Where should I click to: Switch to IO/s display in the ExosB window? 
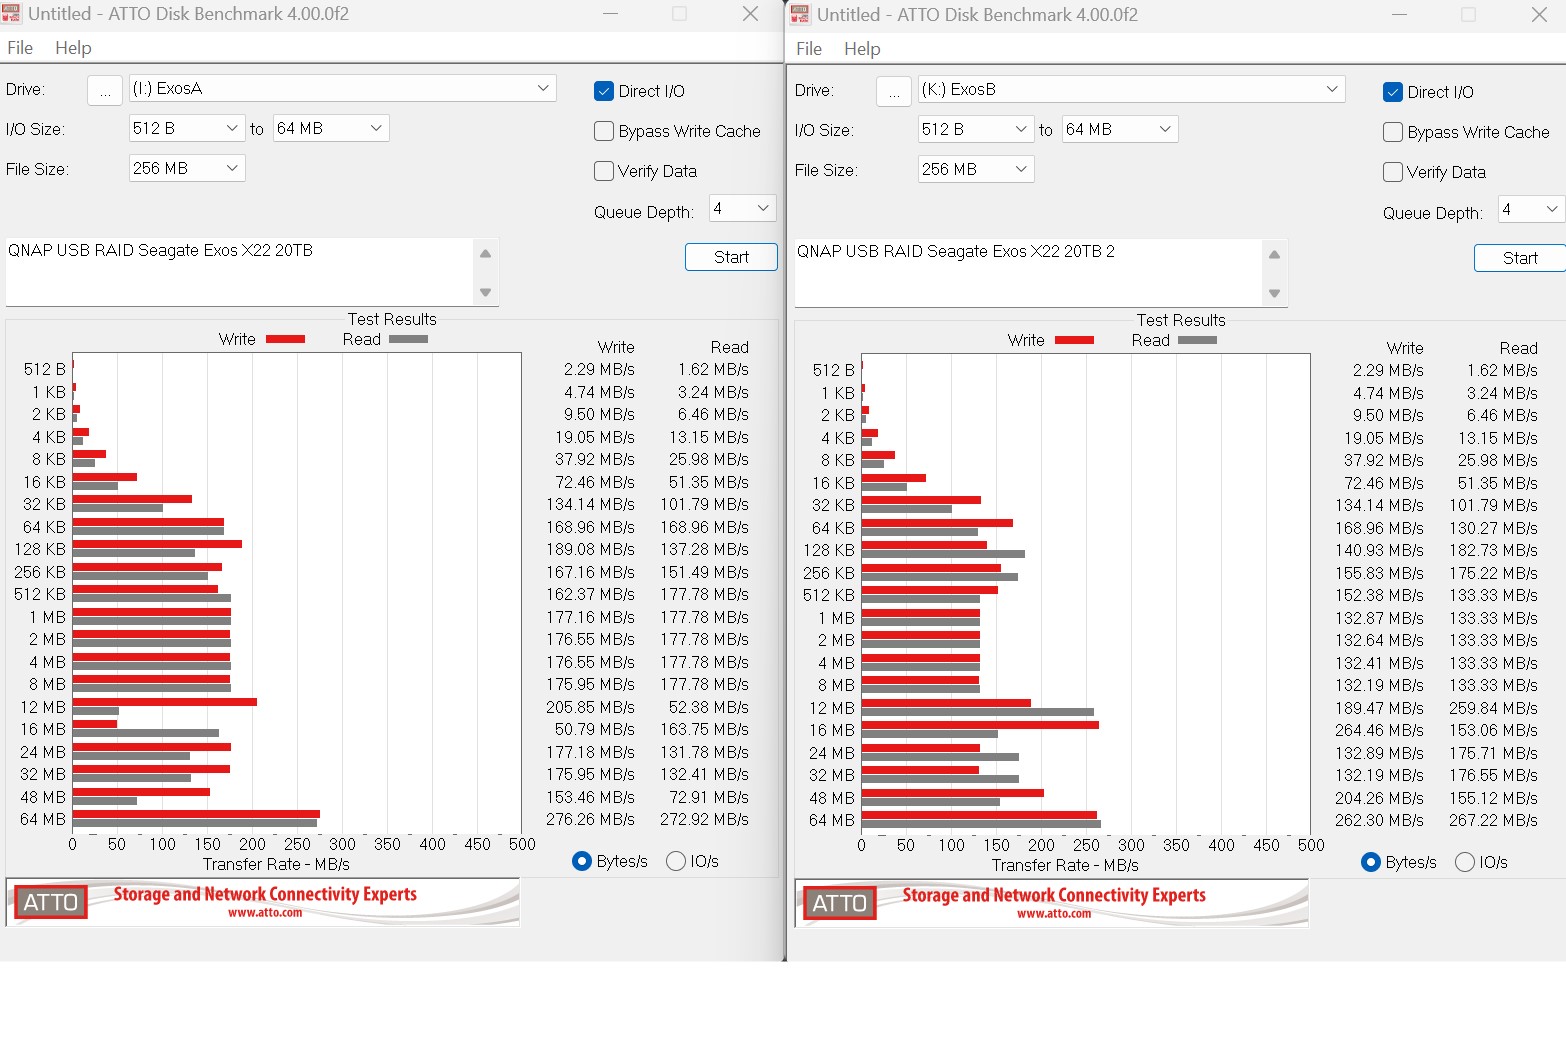point(1465,862)
